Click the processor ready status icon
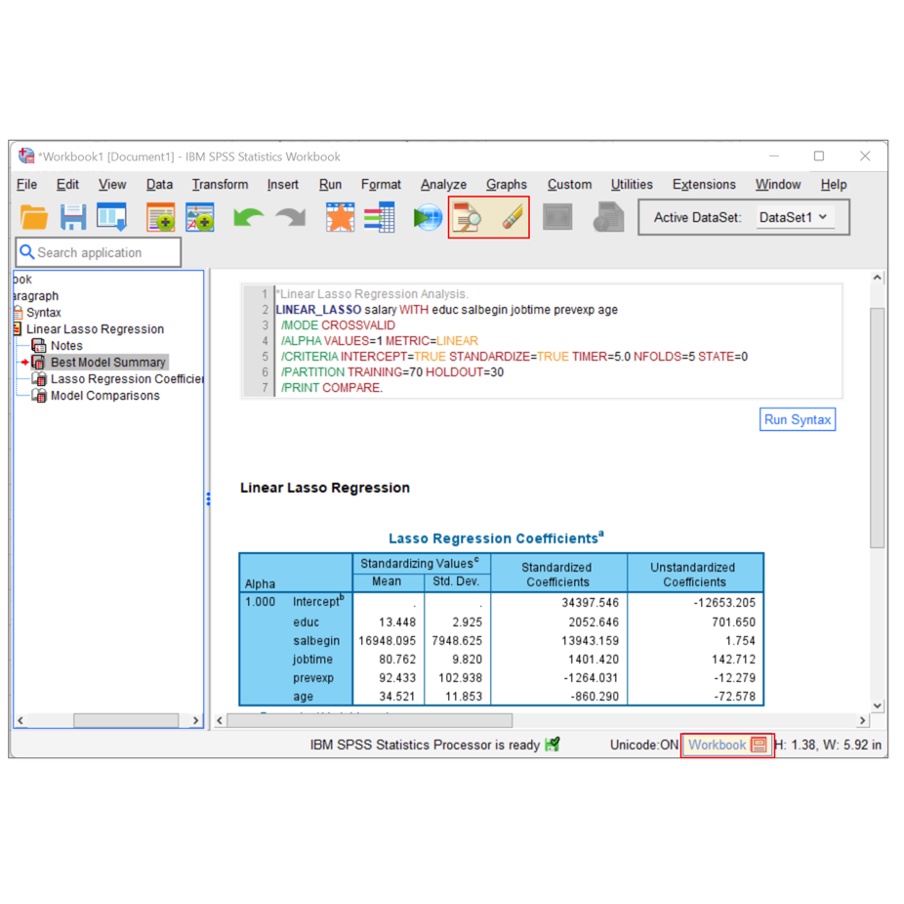The image size is (904, 904). pyautogui.click(x=552, y=744)
